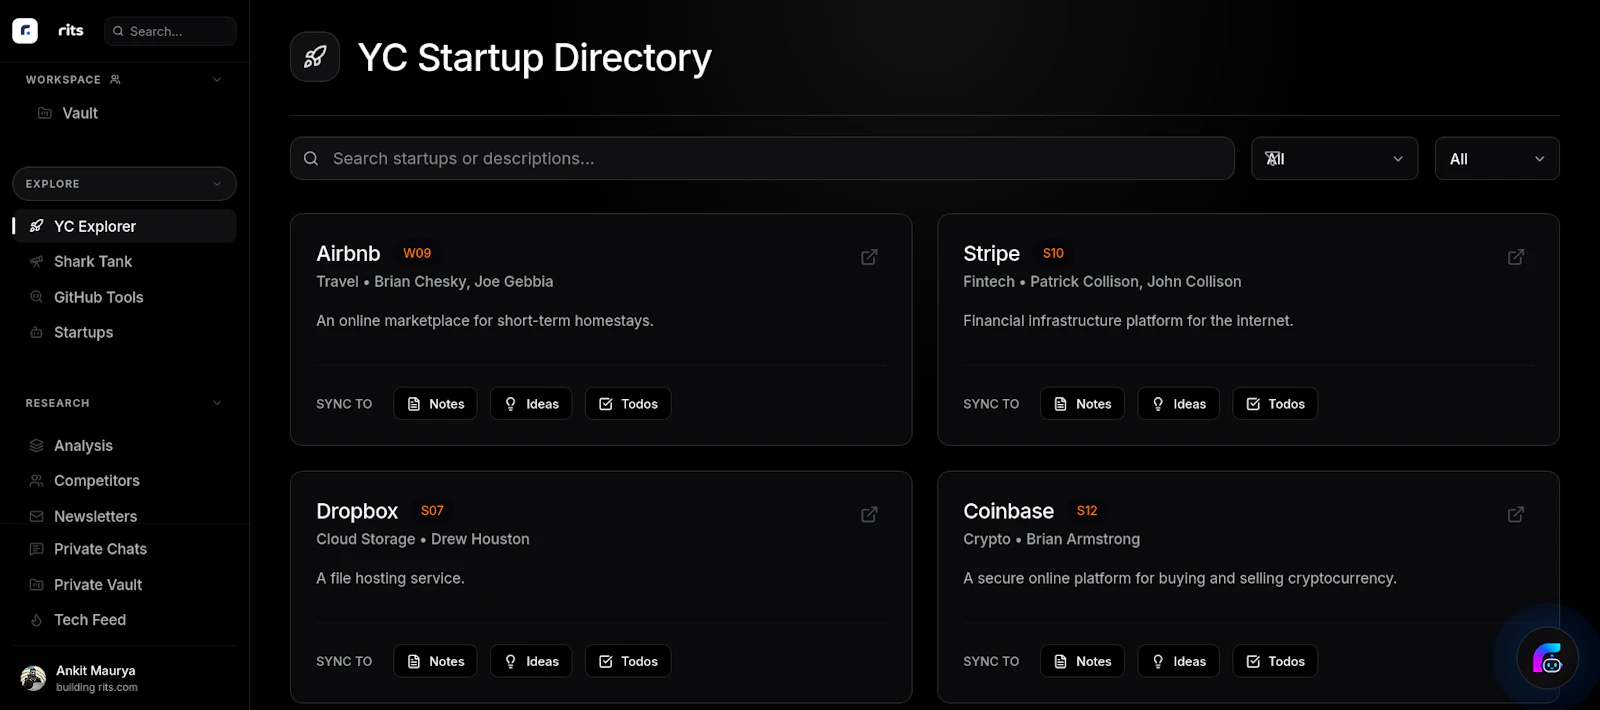1600x710 pixels.
Task: Sync Airbnb to Ideas
Action: coord(531,404)
